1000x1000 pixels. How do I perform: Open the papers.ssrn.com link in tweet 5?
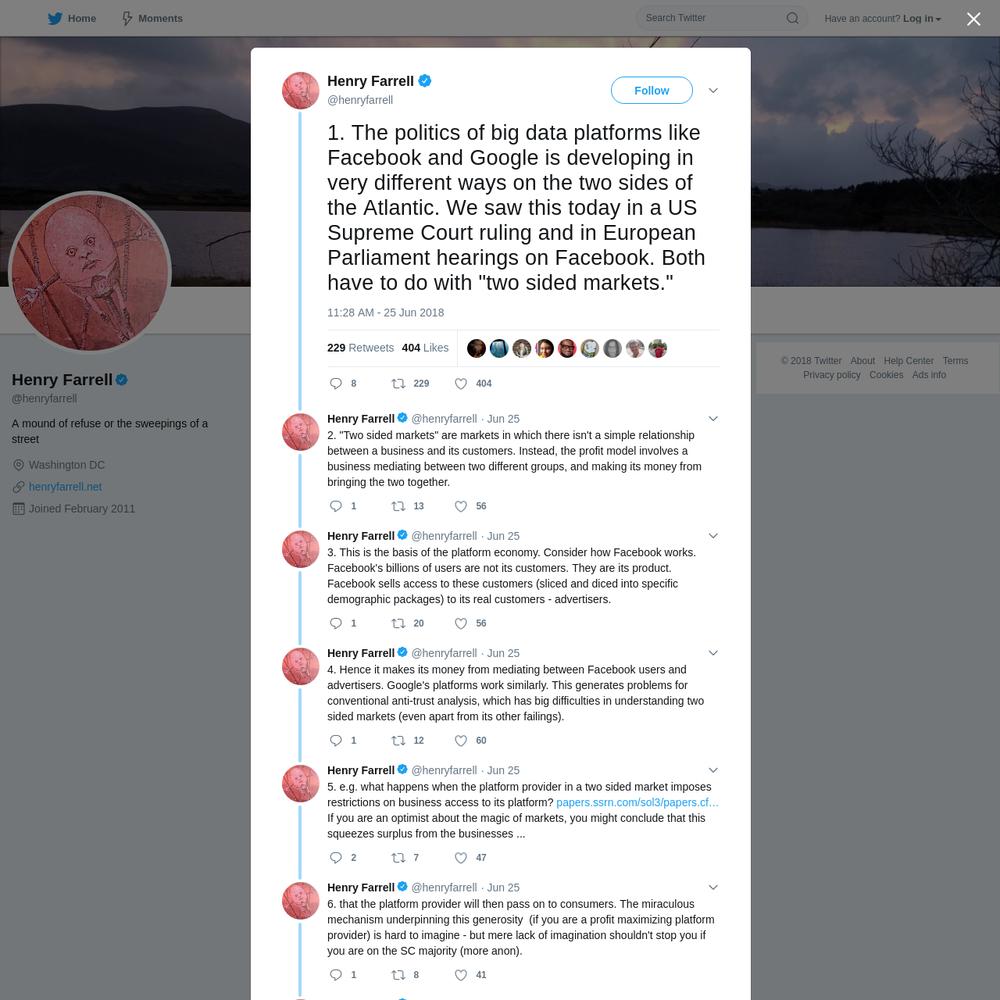(x=636, y=802)
